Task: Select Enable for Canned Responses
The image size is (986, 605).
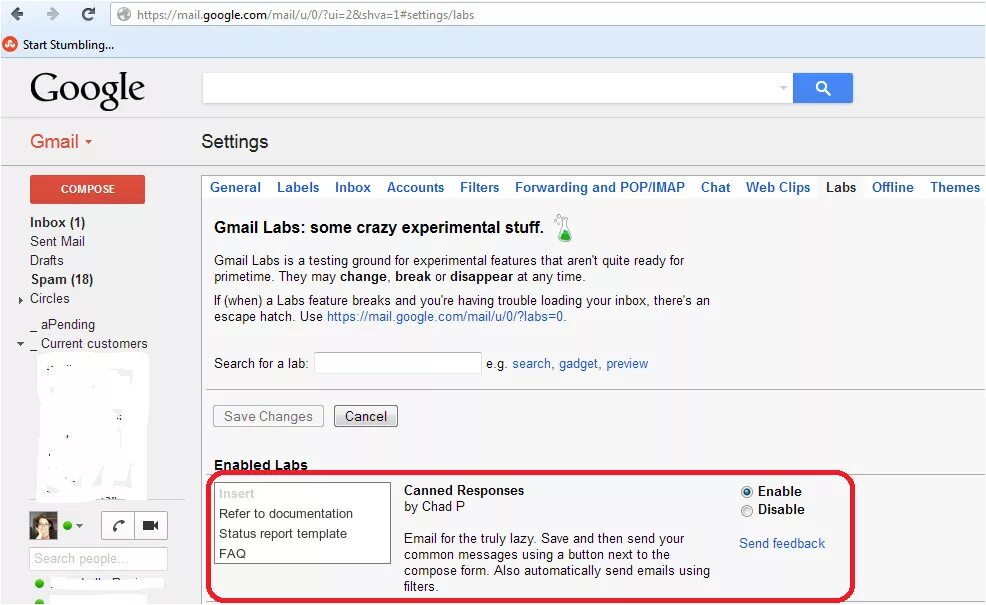Action: pos(747,492)
